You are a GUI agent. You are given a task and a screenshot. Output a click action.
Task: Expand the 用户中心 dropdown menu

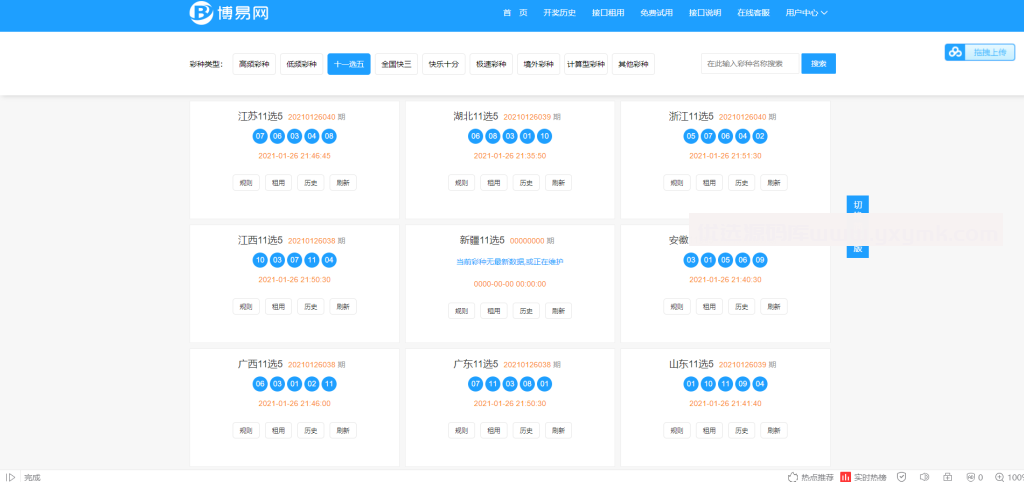point(806,13)
